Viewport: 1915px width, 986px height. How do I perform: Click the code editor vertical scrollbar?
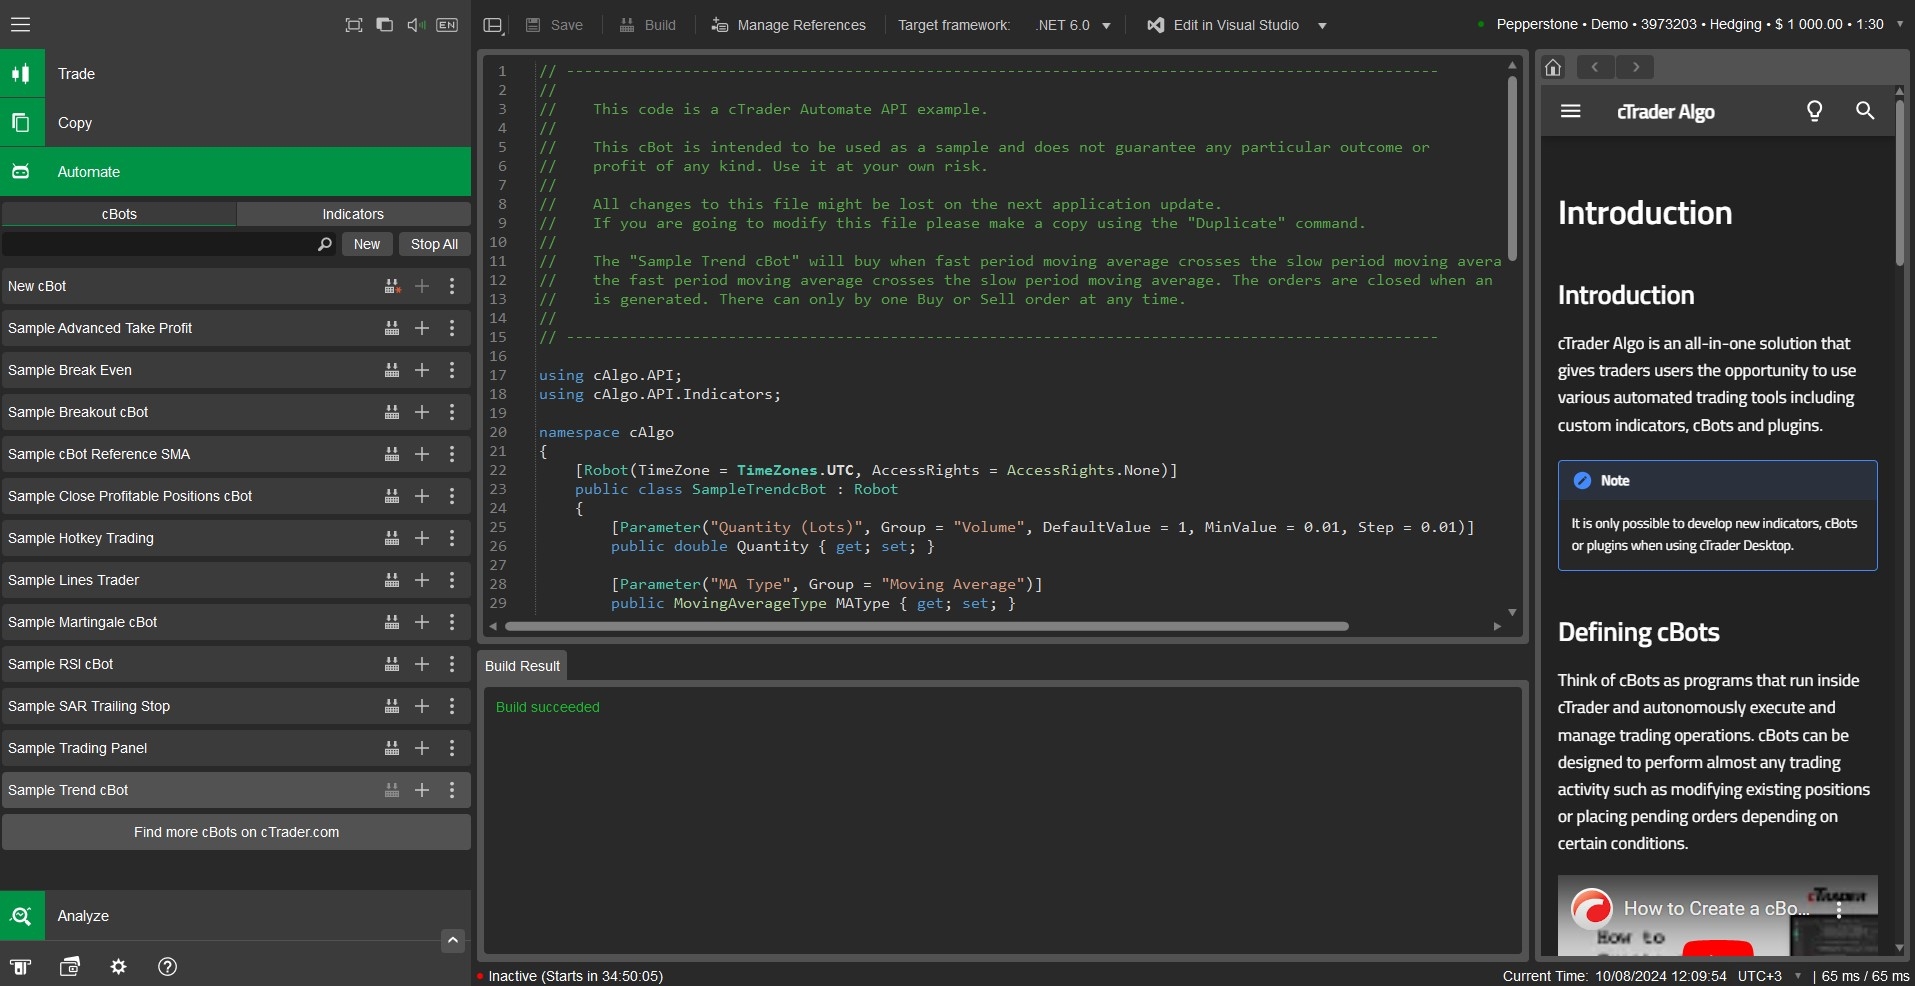click(1512, 168)
